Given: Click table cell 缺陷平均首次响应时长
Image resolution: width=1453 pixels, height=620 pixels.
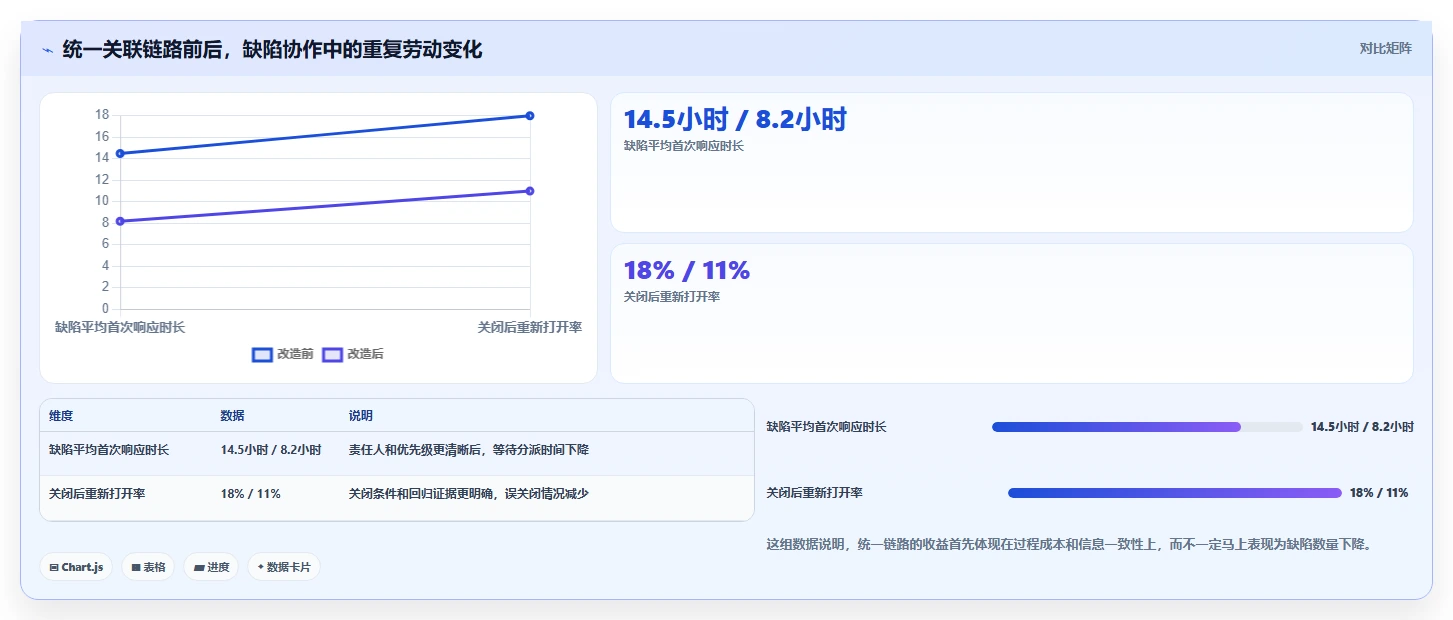Looking at the screenshot, I should tap(109, 450).
